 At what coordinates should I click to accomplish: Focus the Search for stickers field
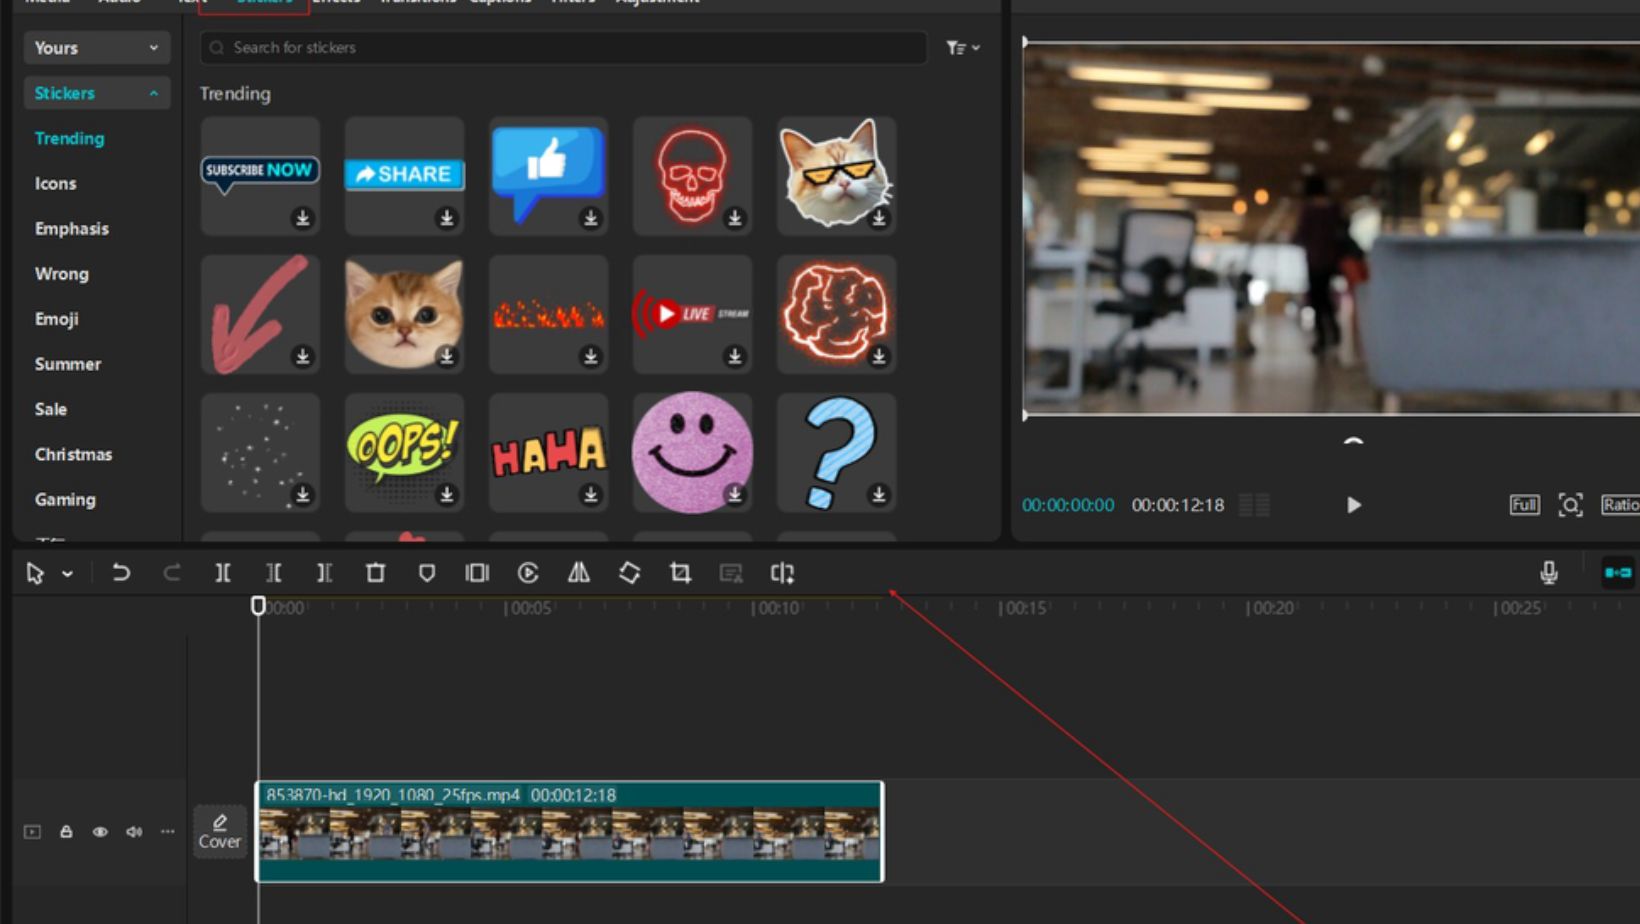point(563,48)
